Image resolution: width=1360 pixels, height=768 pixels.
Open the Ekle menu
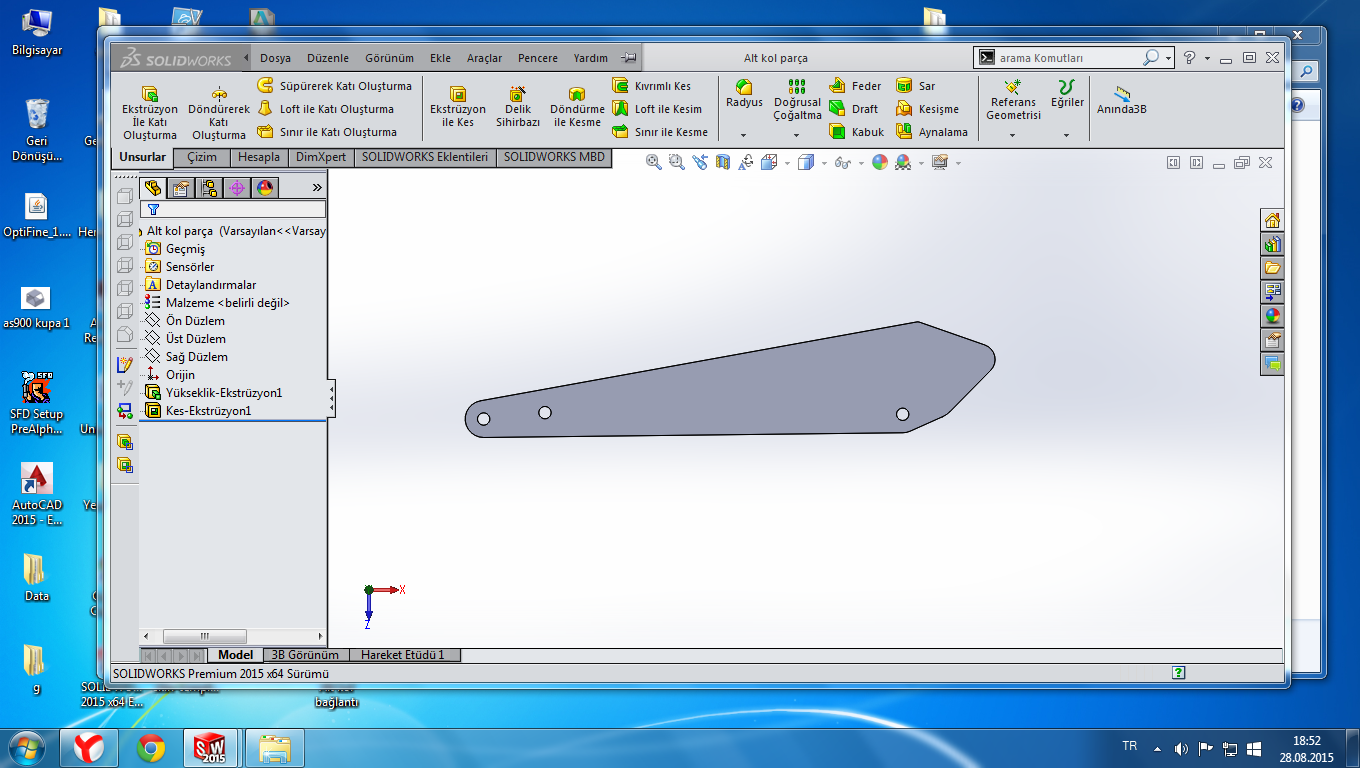point(440,58)
